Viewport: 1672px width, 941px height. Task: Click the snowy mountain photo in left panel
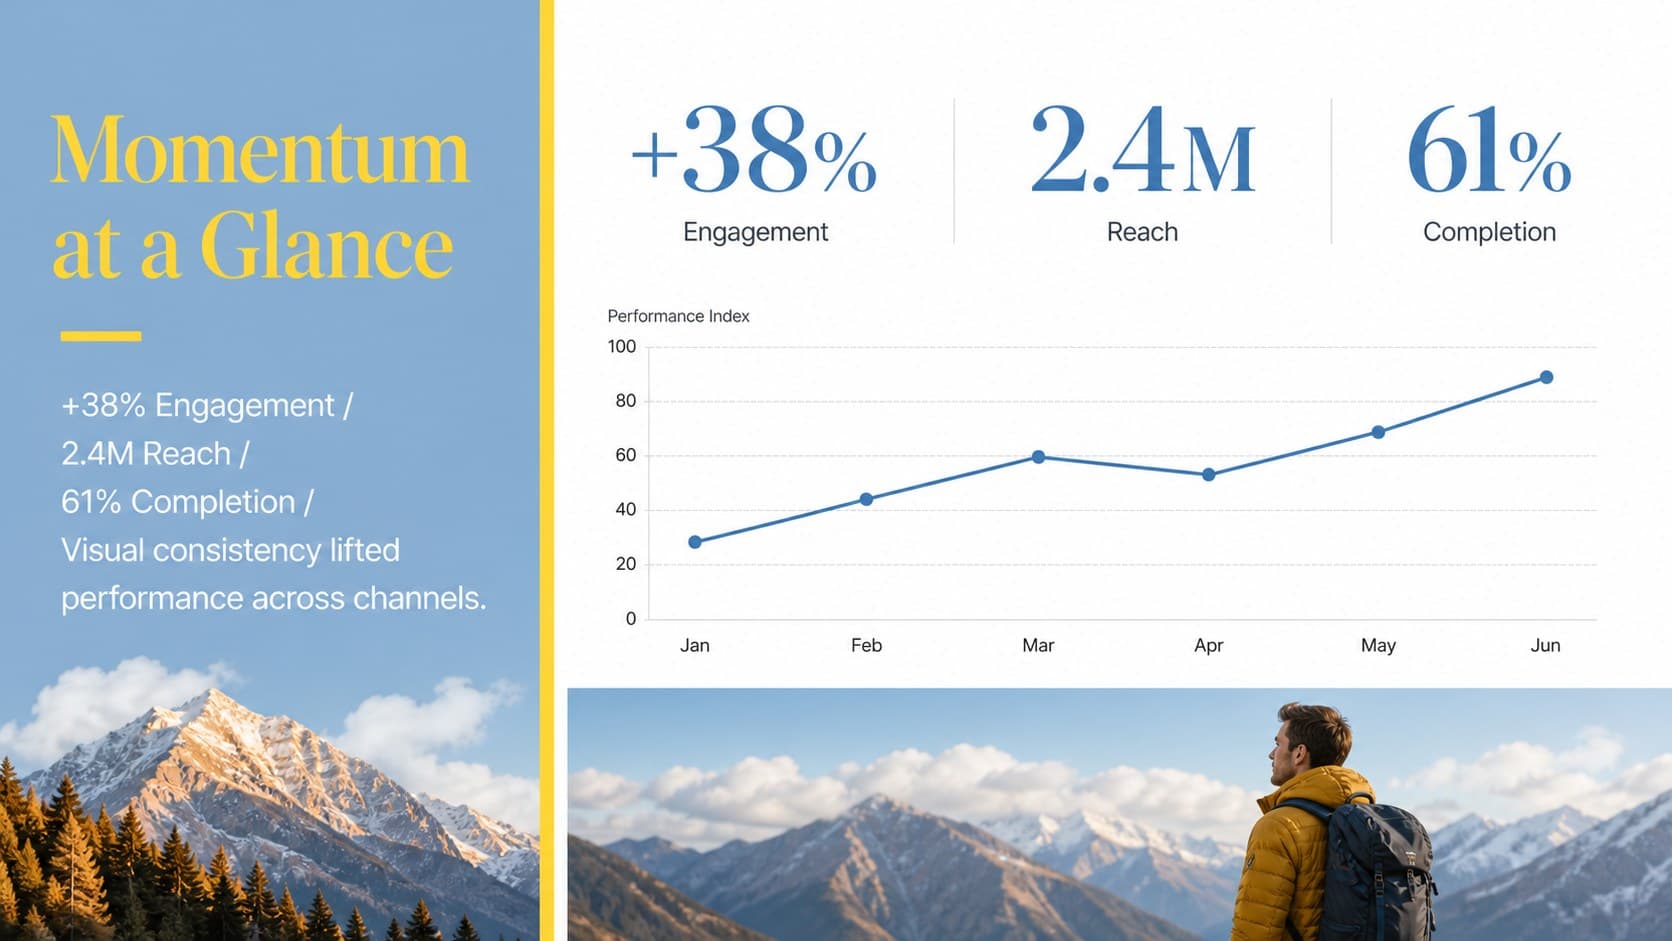coord(270,798)
